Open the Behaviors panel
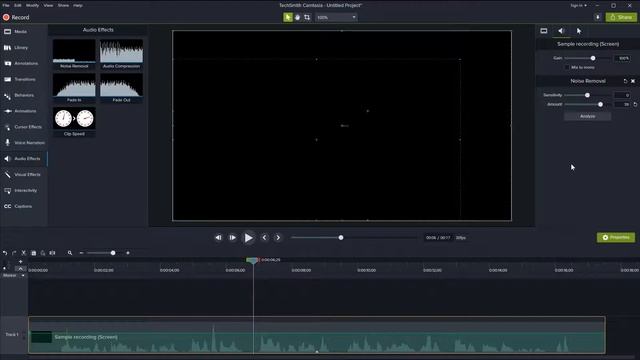 (x=24, y=95)
